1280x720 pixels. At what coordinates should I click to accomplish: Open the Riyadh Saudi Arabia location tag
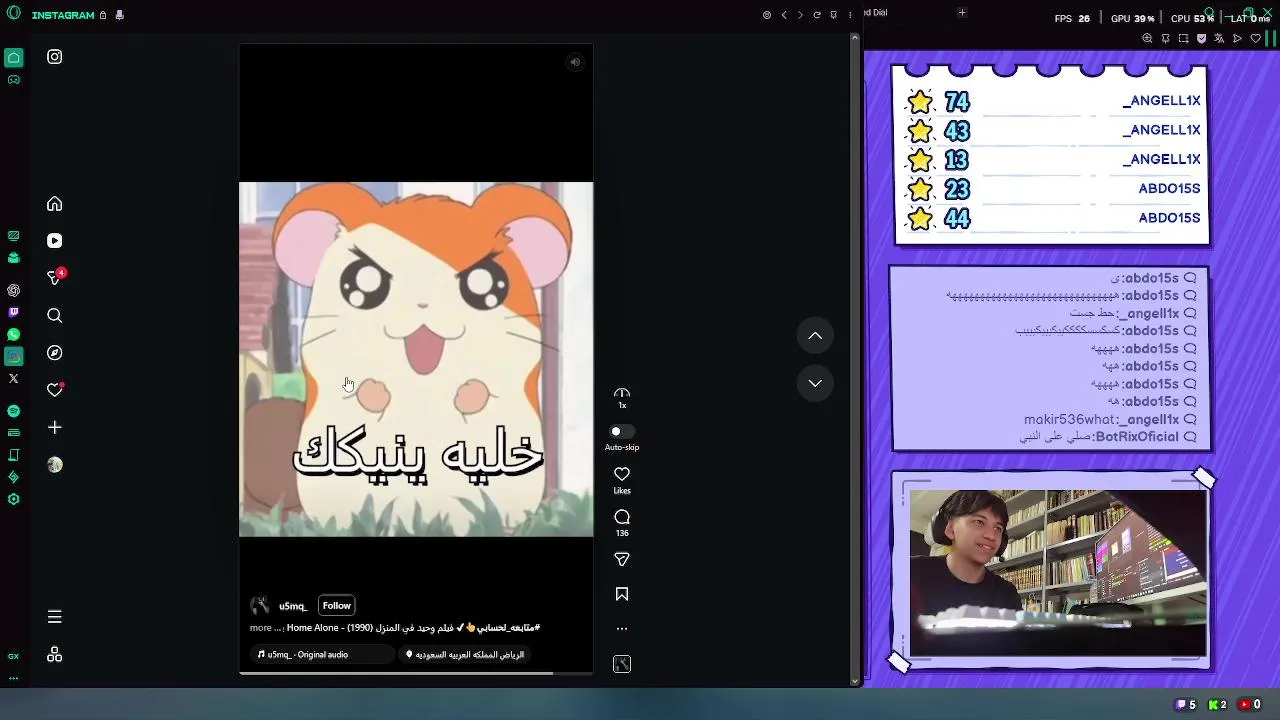(x=464, y=655)
